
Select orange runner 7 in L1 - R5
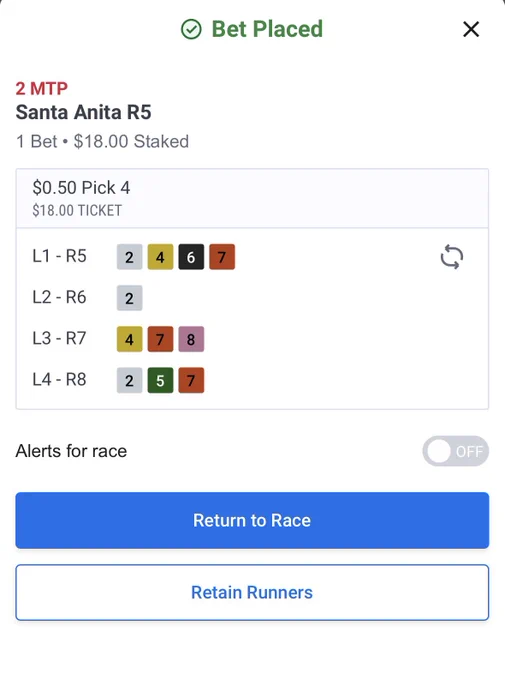[x=222, y=257]
